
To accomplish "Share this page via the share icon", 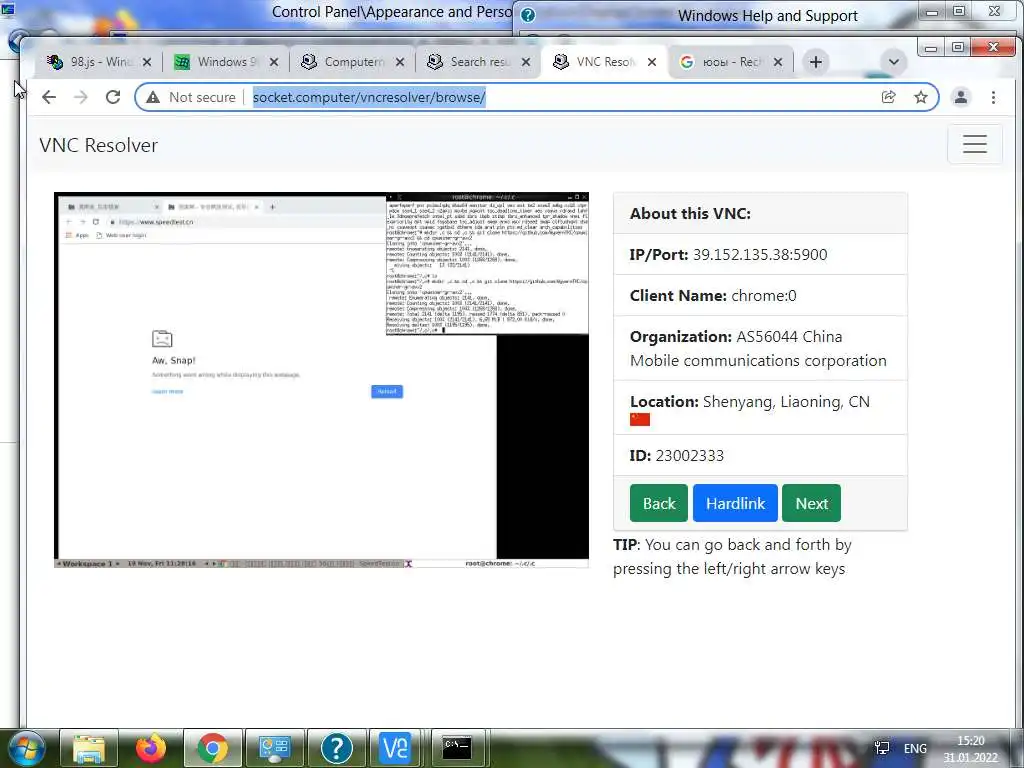I will click(888, 97).
